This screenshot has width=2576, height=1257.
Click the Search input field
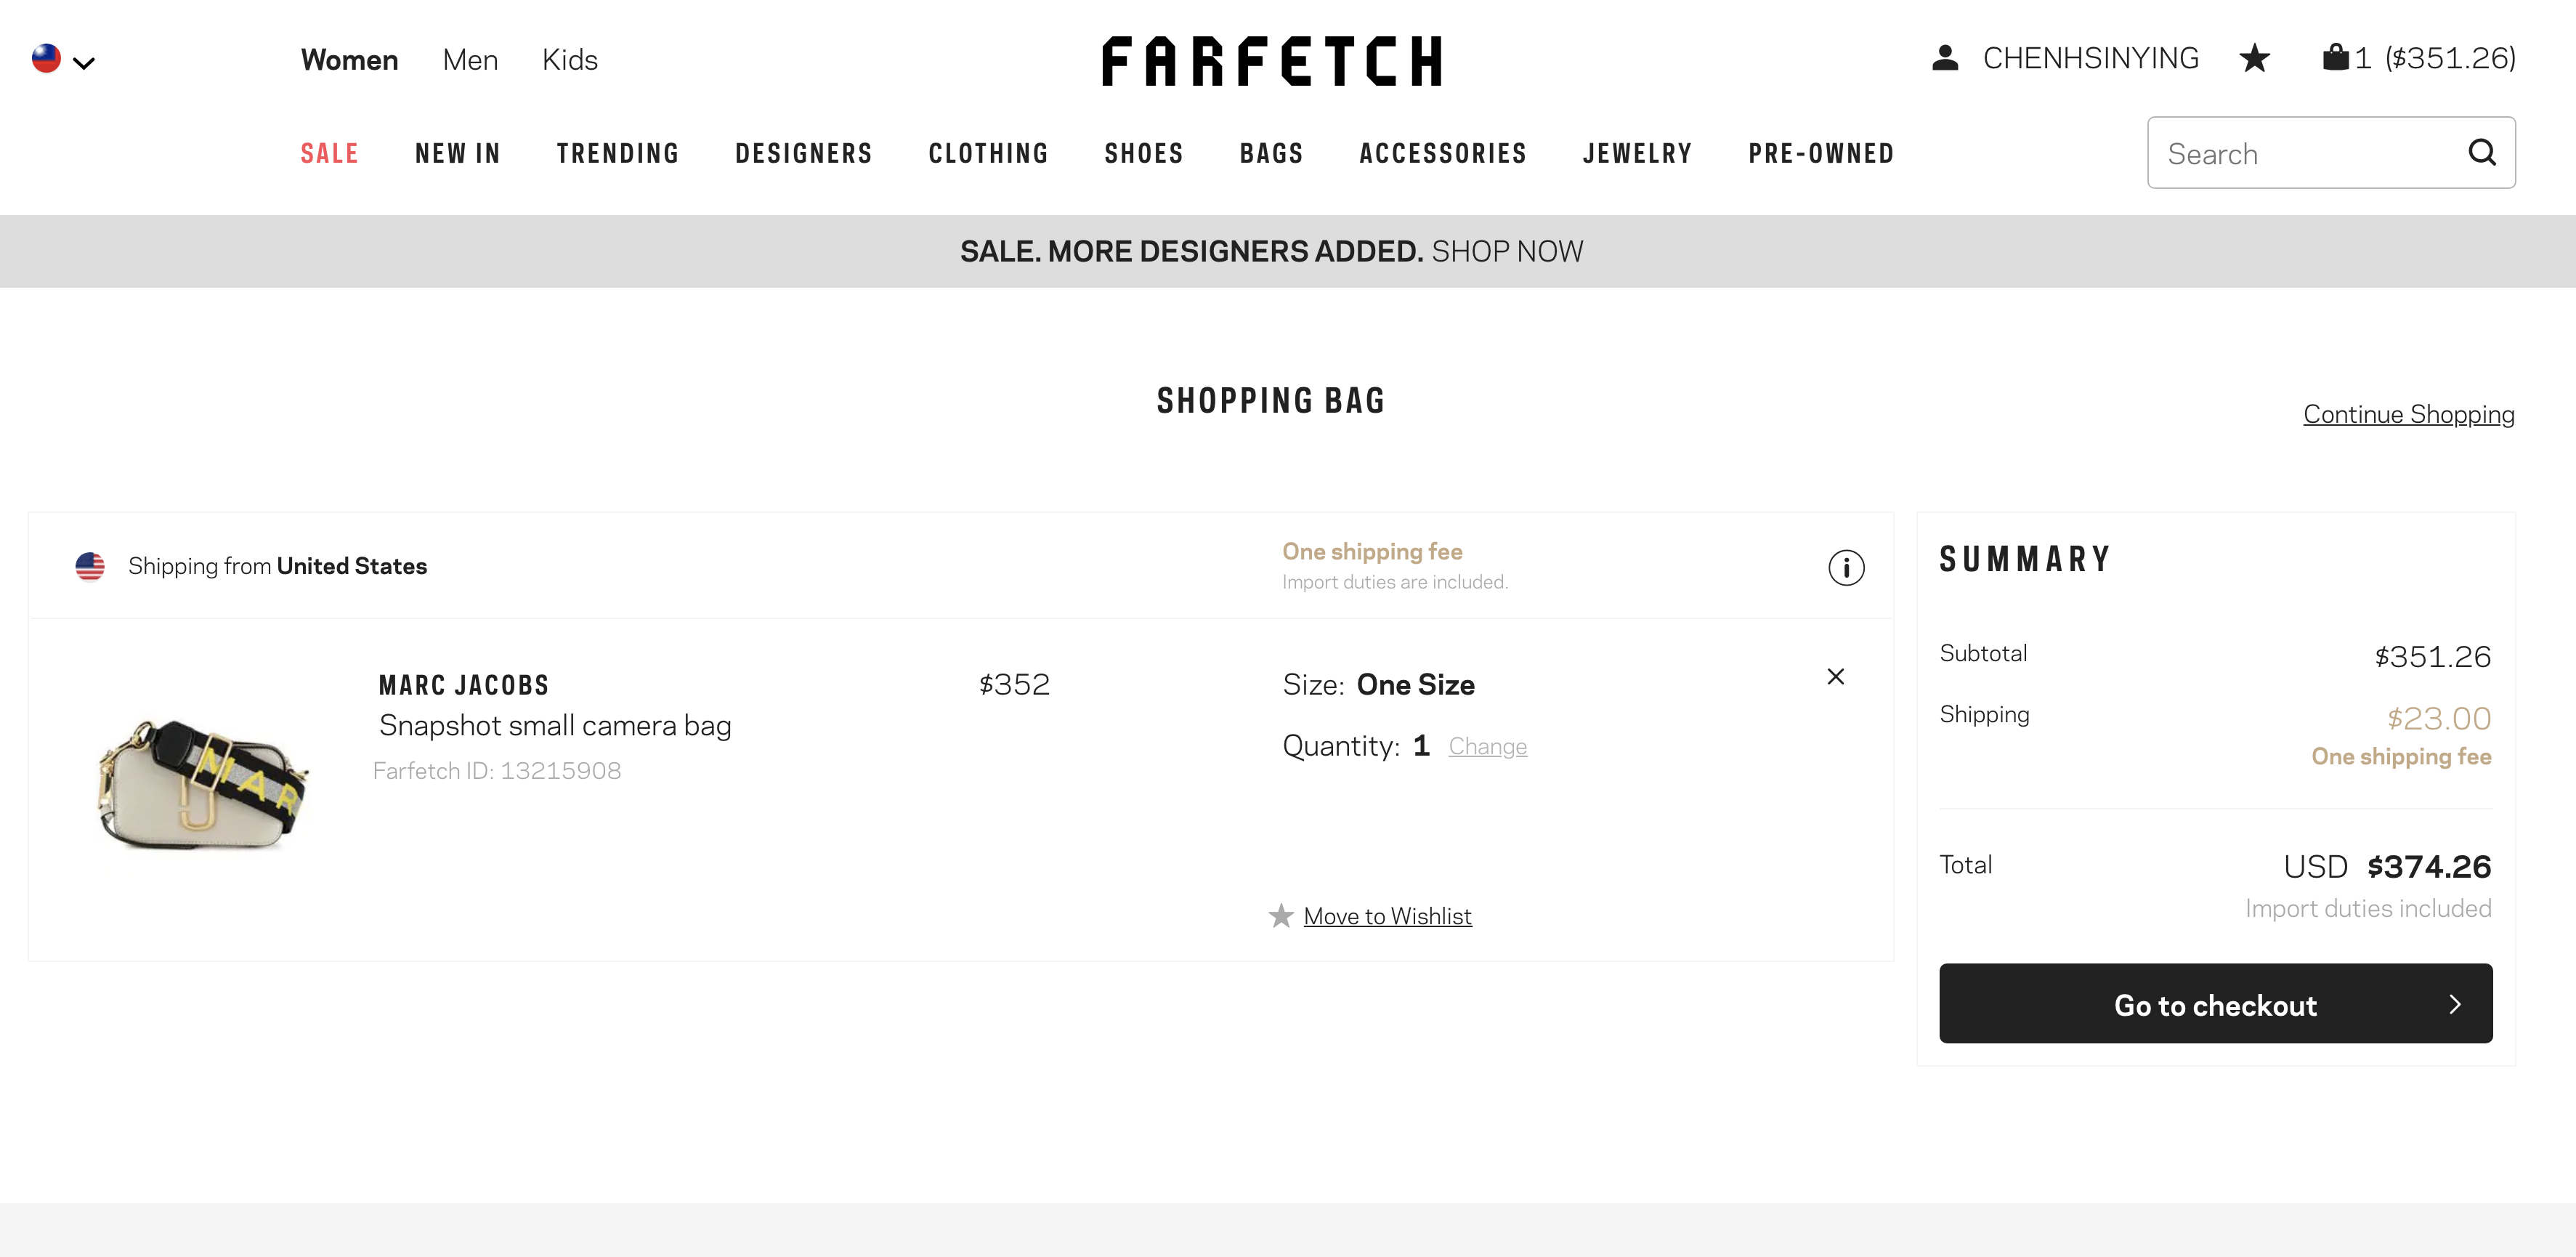pos(2310,153)
